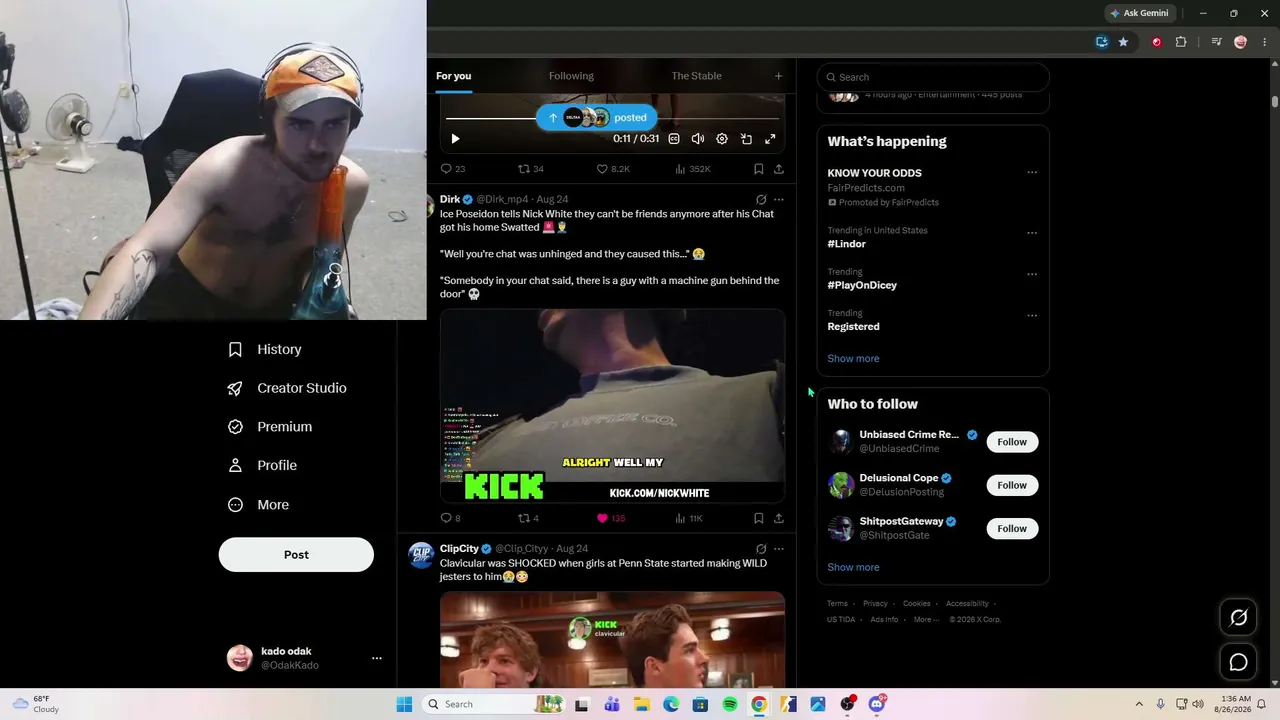Image resolution: width=1280 pixels, height=720 pixels.
Task: Open options for the KNOW YOUR ODDS promoted trend
Action: click(x=1032, y=172)
